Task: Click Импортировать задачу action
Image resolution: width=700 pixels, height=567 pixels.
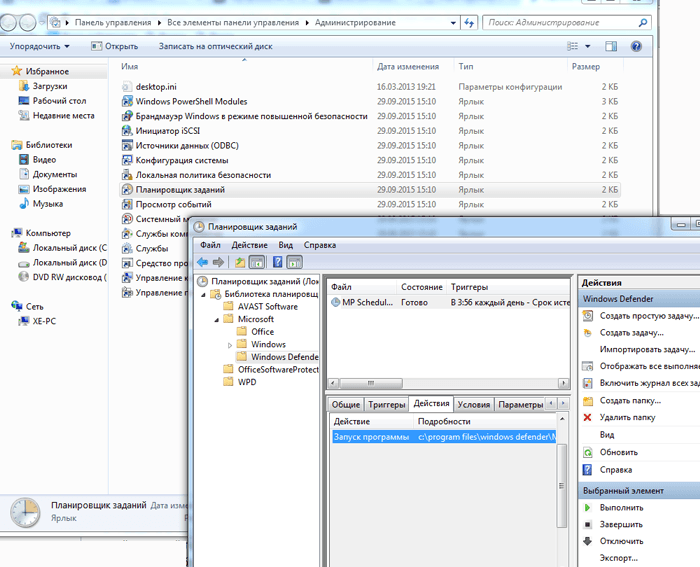Action: pos(647,350)
